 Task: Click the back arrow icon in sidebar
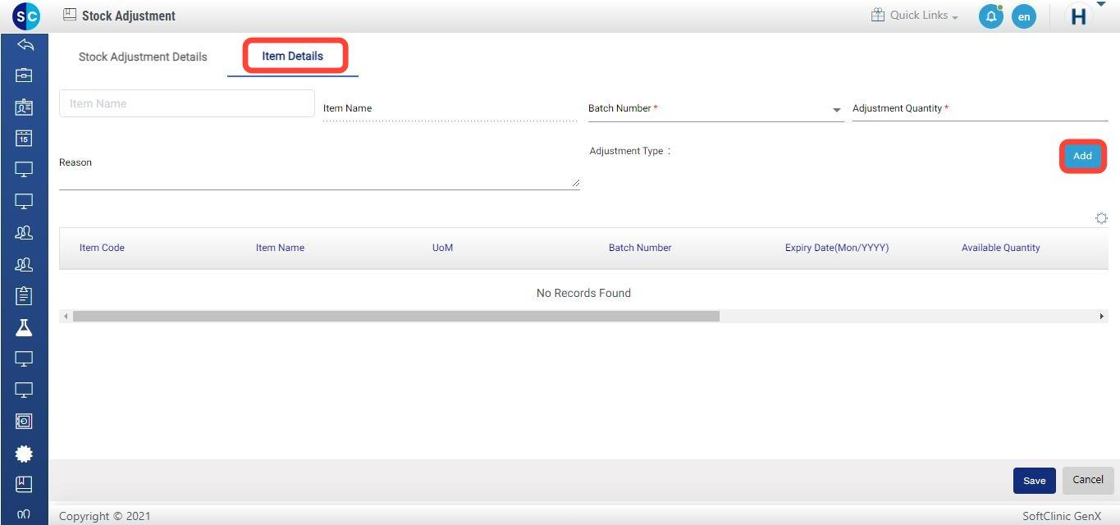click(25, 45)
